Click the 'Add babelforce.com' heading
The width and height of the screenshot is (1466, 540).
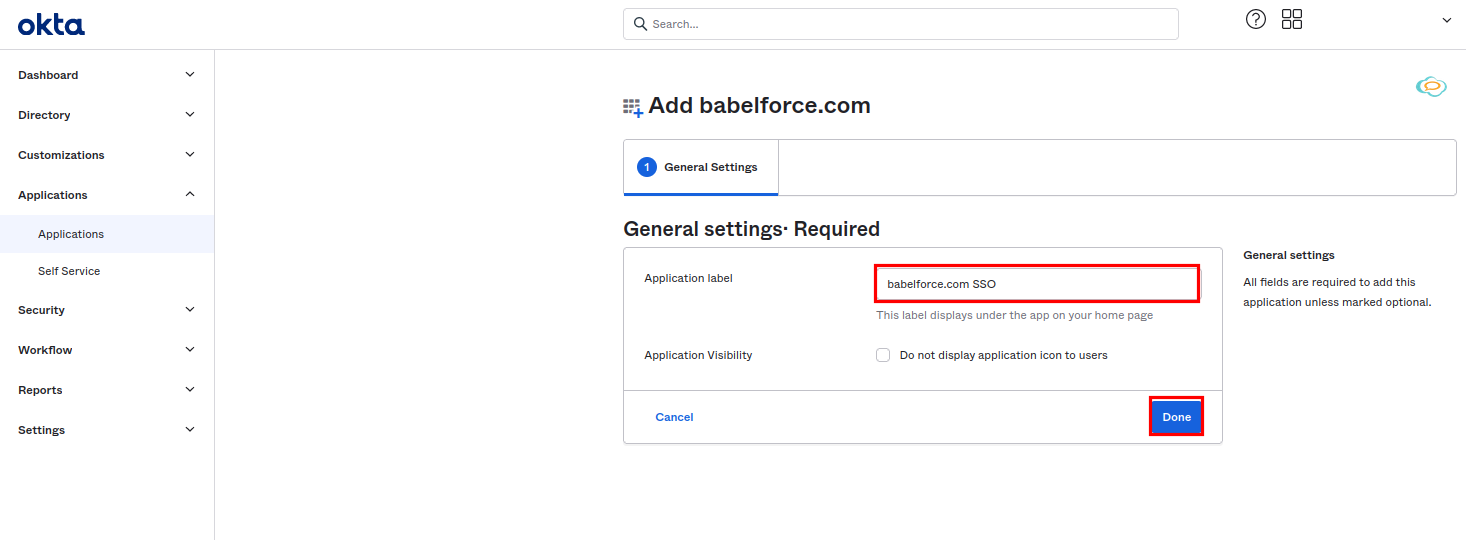pyautogui.click(x=759, y=105)
